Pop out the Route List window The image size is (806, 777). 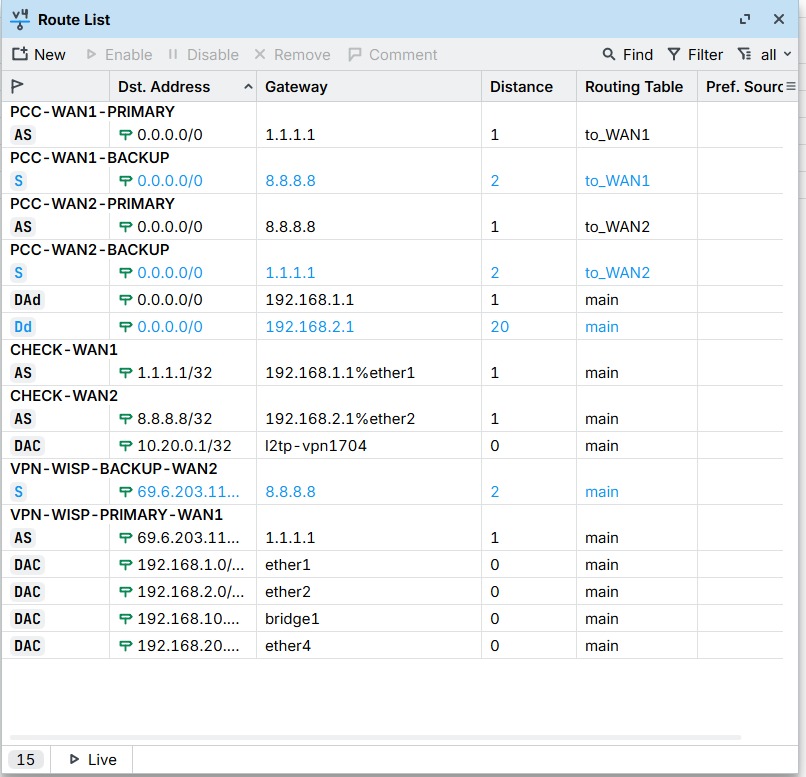coord(745,20)
